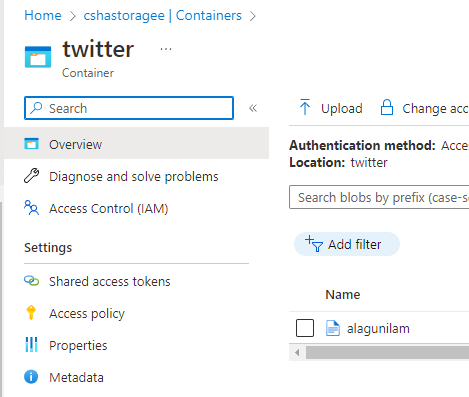Click the horizontal scrollbar left arrow

(x=297, y=352)
